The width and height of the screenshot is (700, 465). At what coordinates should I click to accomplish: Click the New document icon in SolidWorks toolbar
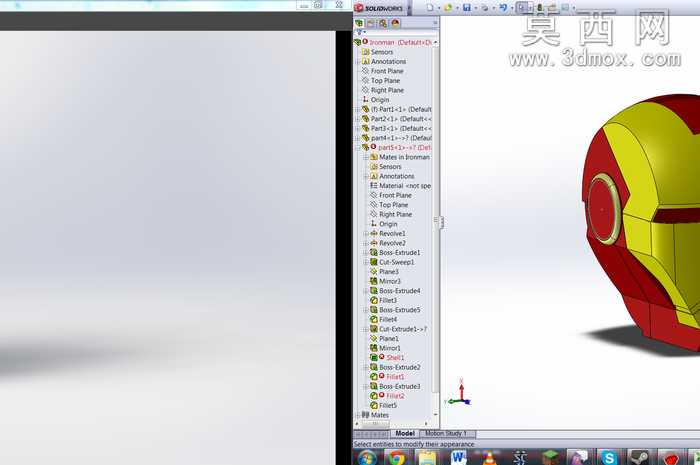pyautogui.click(x=429, y=8)
